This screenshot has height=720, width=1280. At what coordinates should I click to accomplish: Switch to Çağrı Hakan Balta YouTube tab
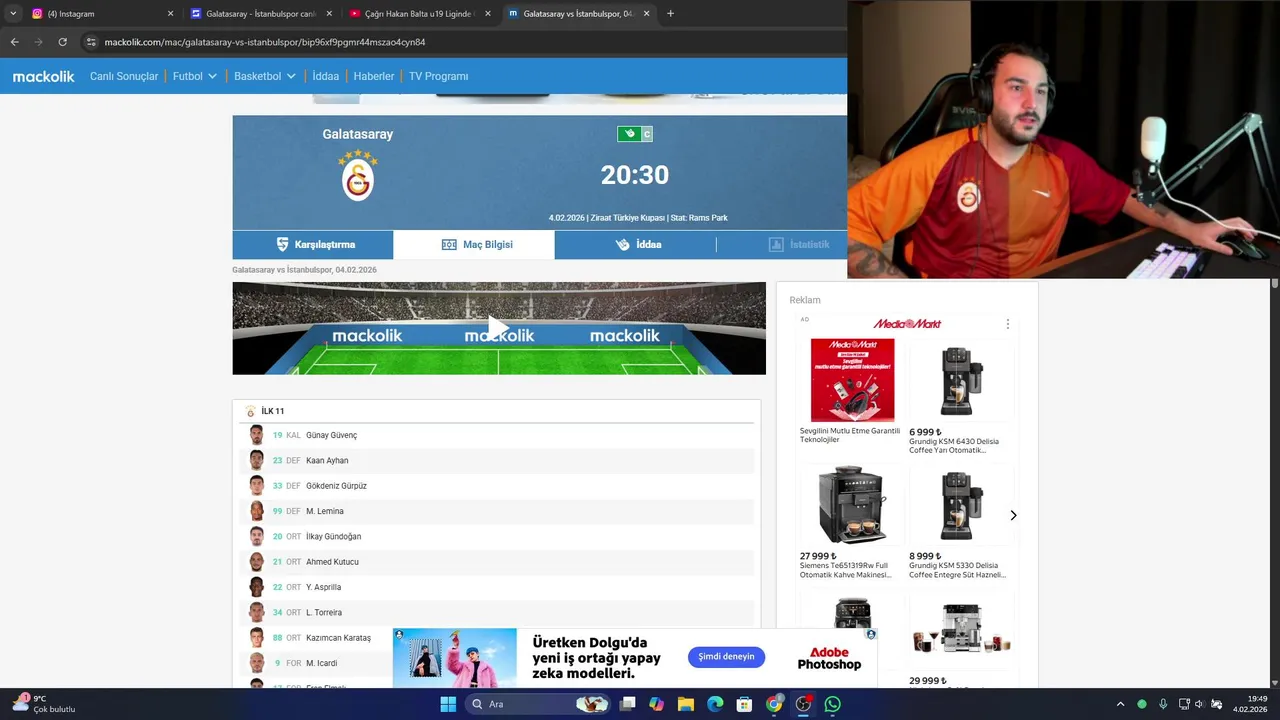pos(419,14)
